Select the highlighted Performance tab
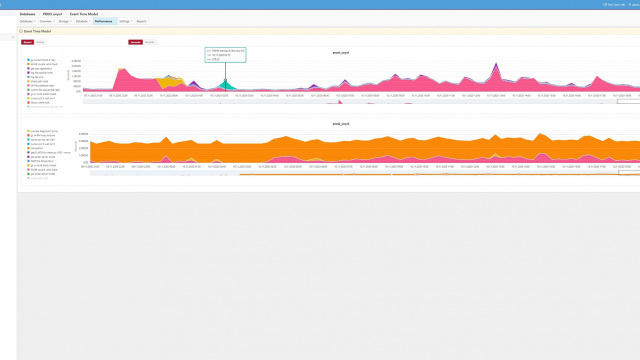The image size is (640, 360). pos(104,21)
